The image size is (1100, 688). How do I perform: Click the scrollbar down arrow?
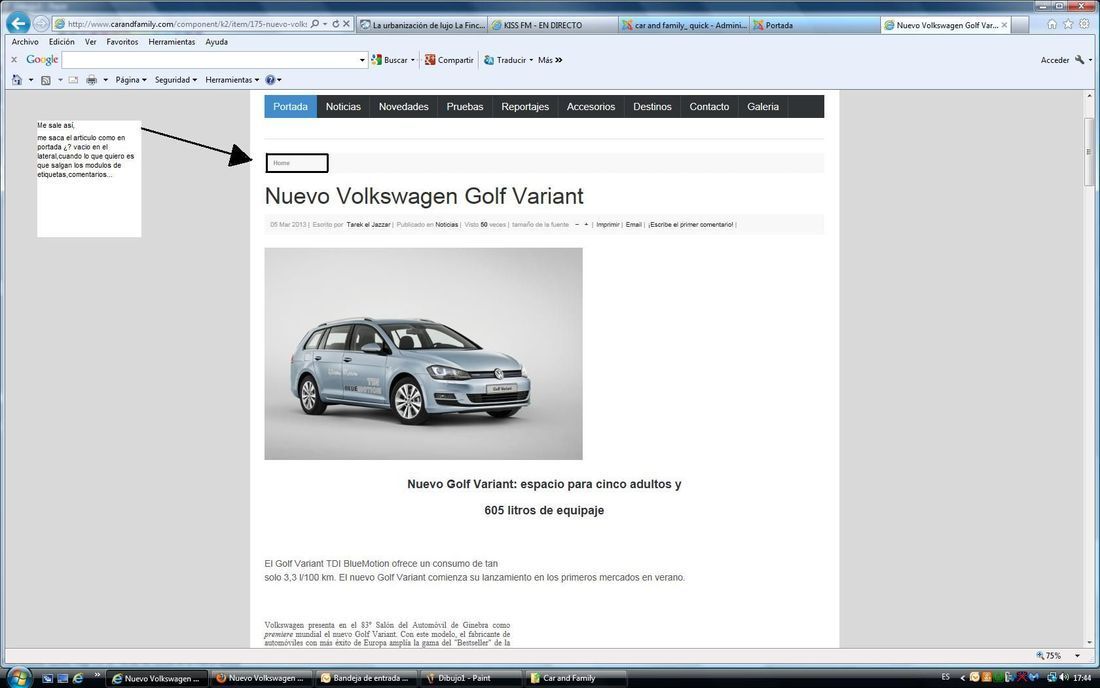(x=1089, y=642)
